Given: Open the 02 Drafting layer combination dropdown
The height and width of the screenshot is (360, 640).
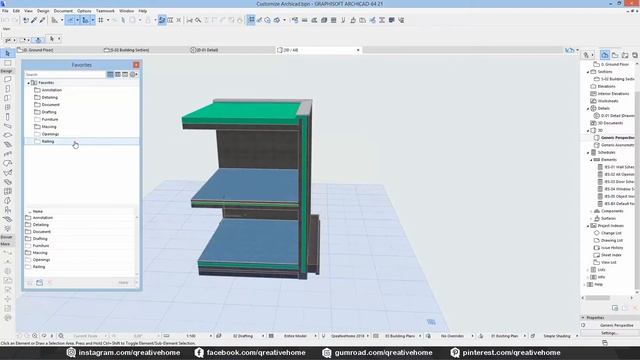Looking at the screenshot, I should (x=263, y=336).
